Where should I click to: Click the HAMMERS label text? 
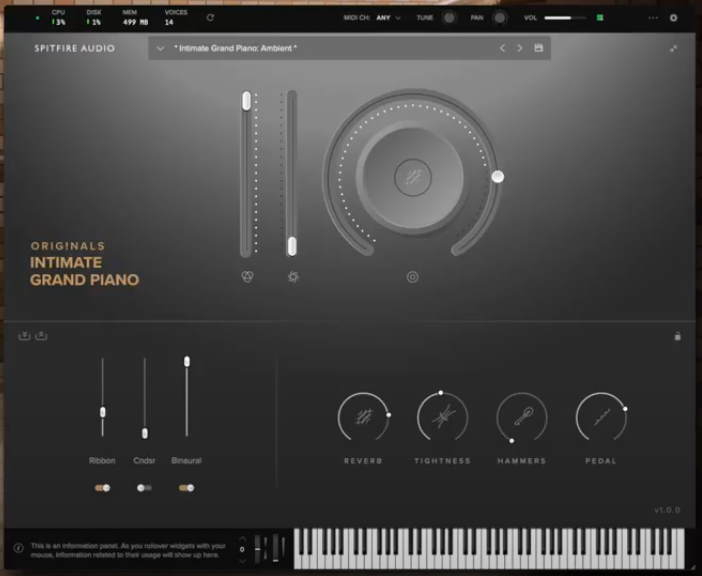[x=522, y=461]
